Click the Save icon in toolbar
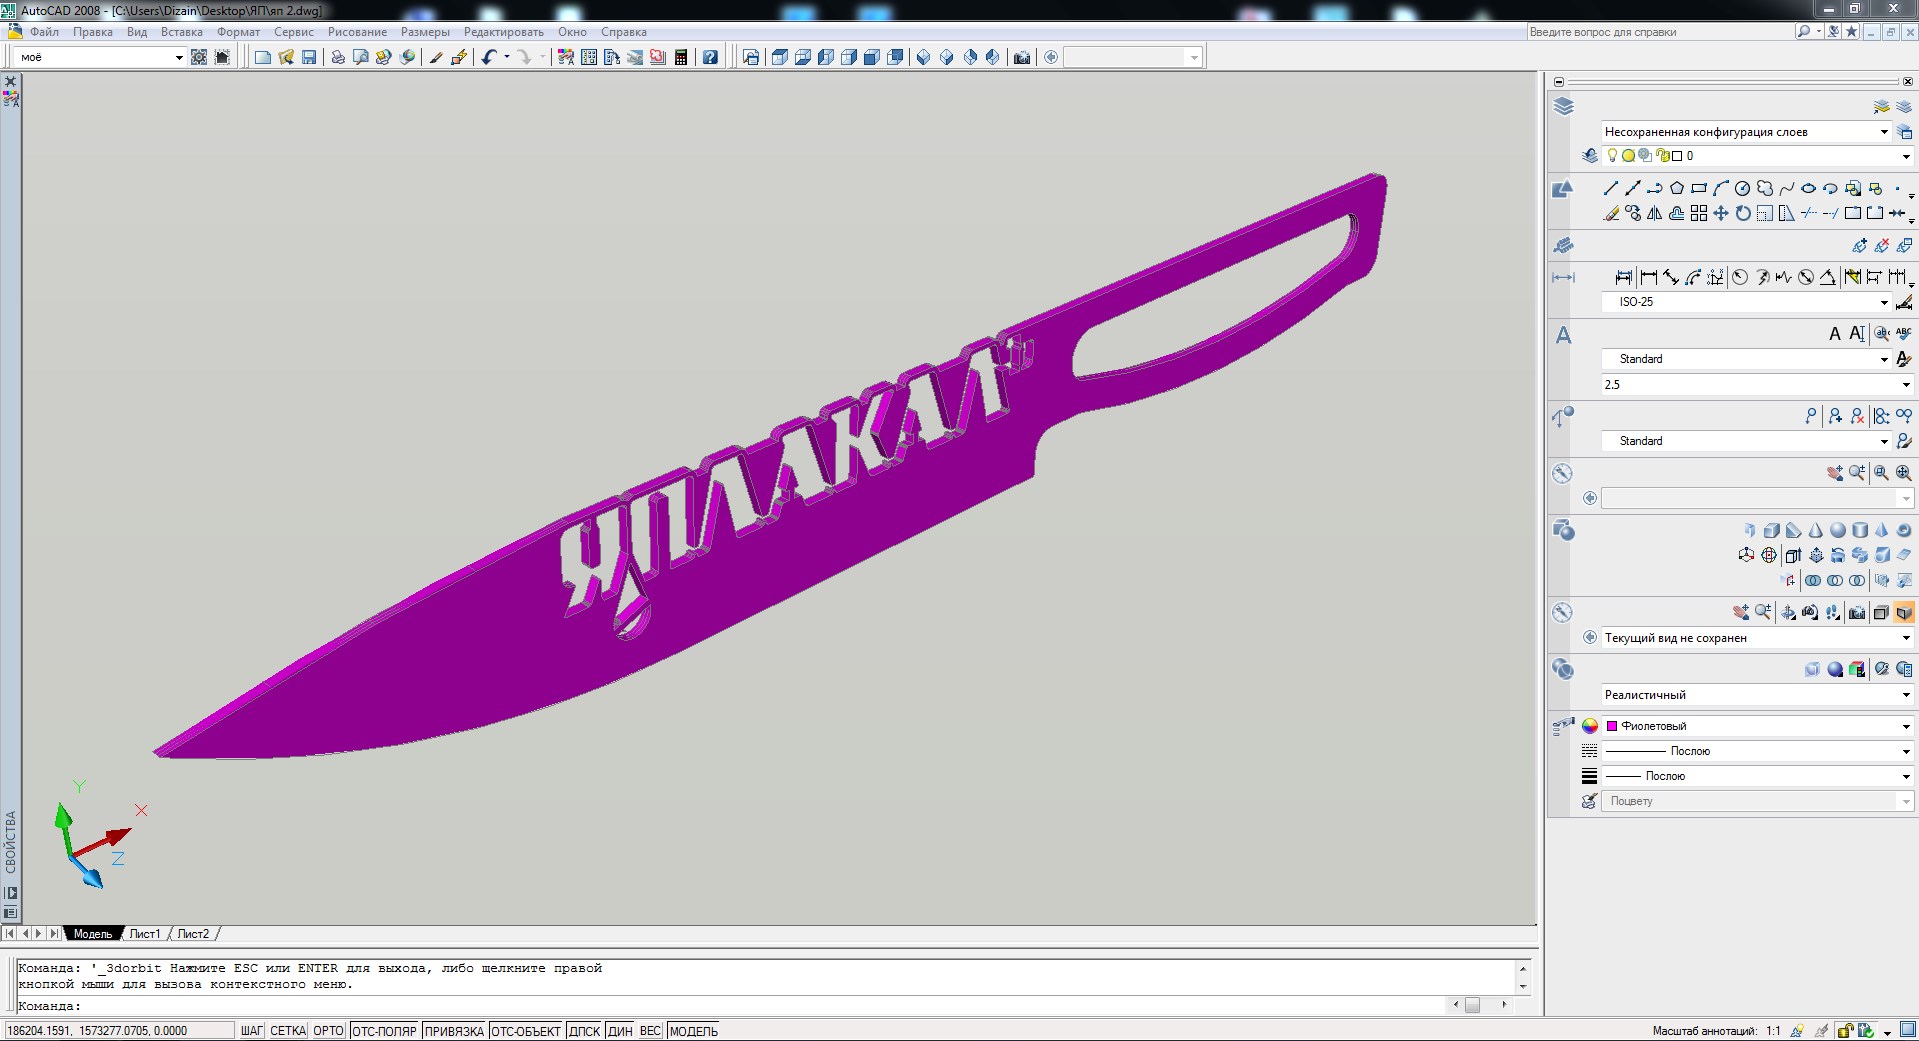This screenshot has height=1041, width=1919. [x=309, y=57]
